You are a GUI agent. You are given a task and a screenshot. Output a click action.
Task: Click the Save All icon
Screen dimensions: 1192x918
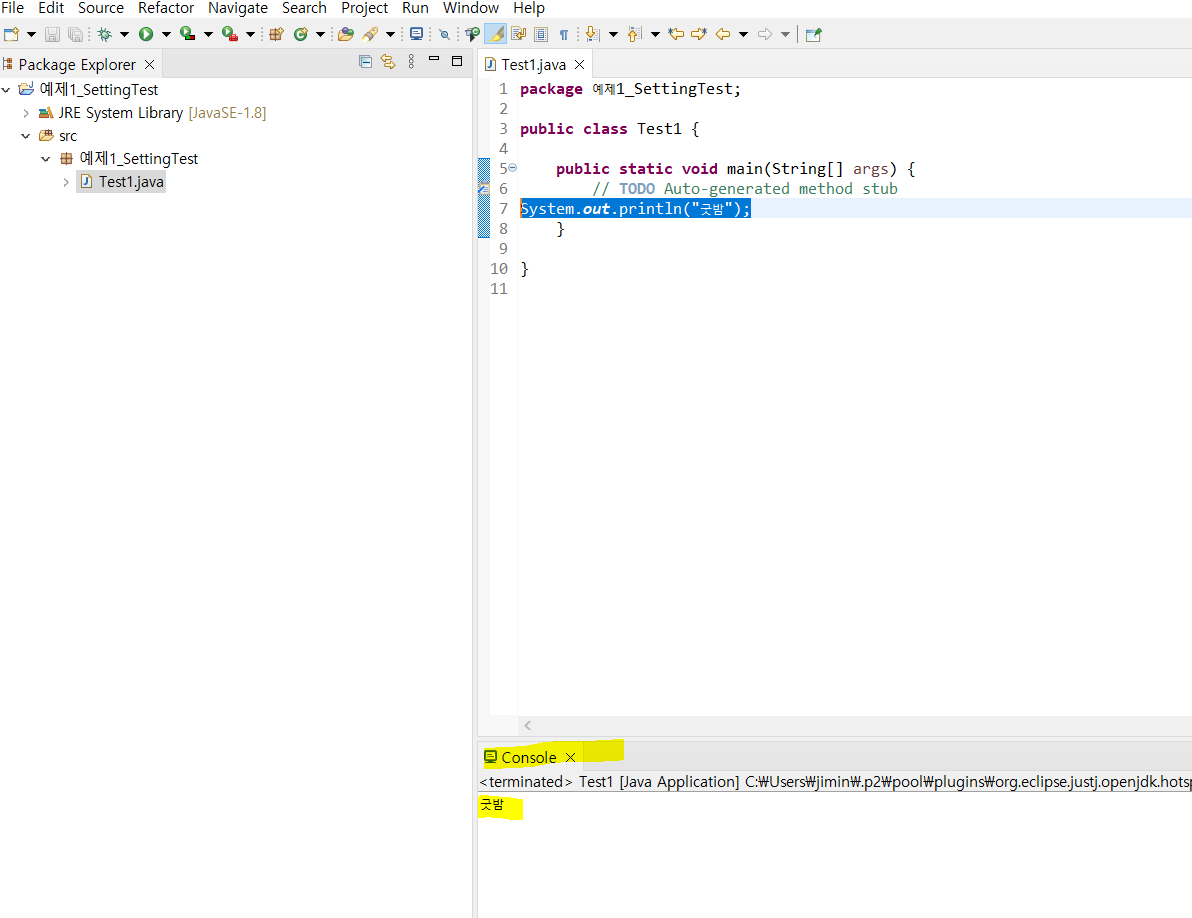tap(75, 34)
